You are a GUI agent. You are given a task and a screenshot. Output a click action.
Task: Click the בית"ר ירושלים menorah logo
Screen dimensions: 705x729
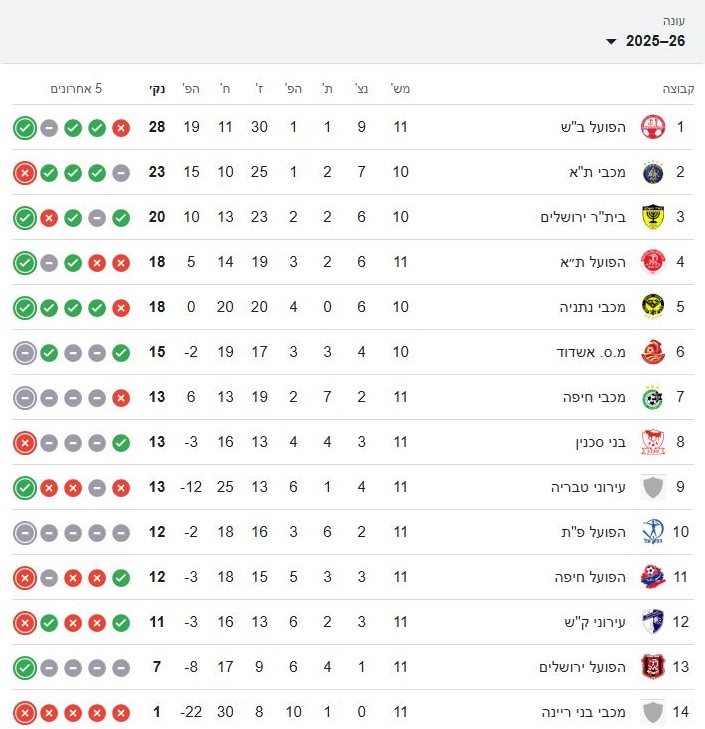[x=652, y=217]
